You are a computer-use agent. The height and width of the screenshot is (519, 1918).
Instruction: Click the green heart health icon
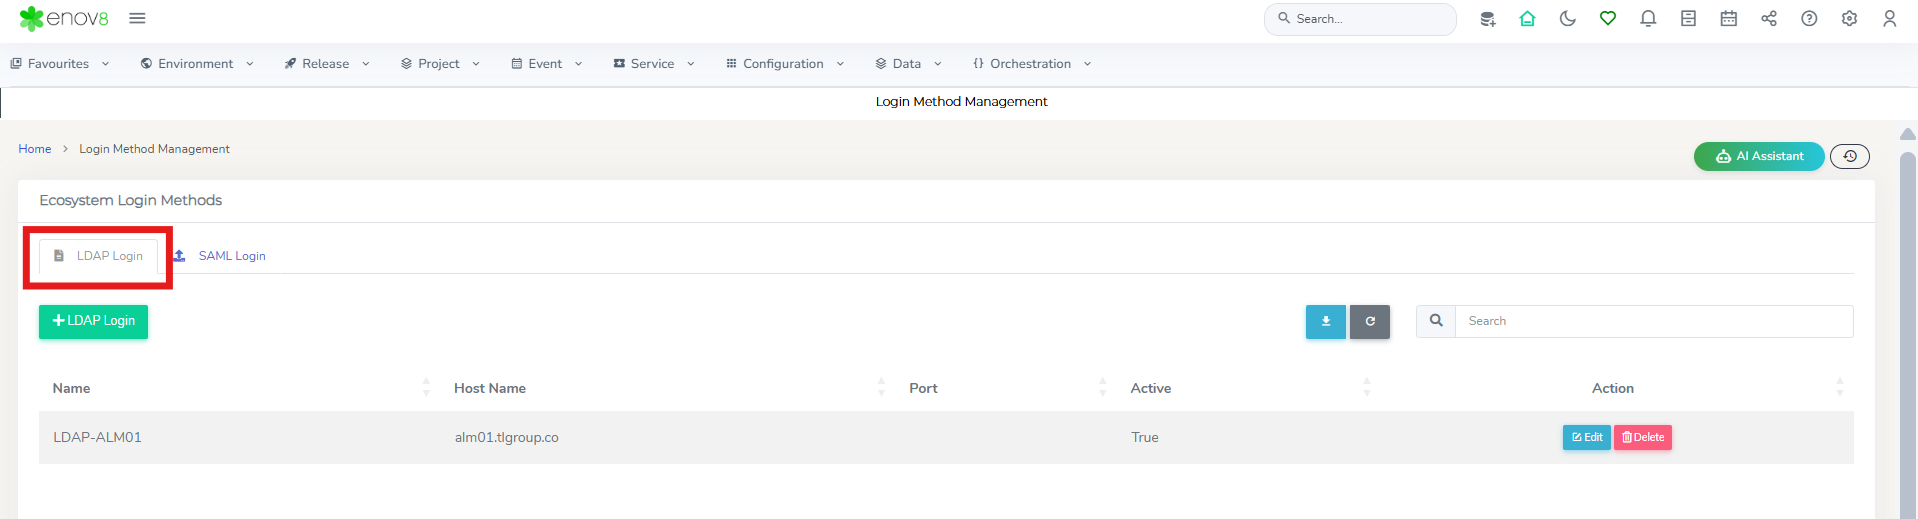(x=1608, y=18)
